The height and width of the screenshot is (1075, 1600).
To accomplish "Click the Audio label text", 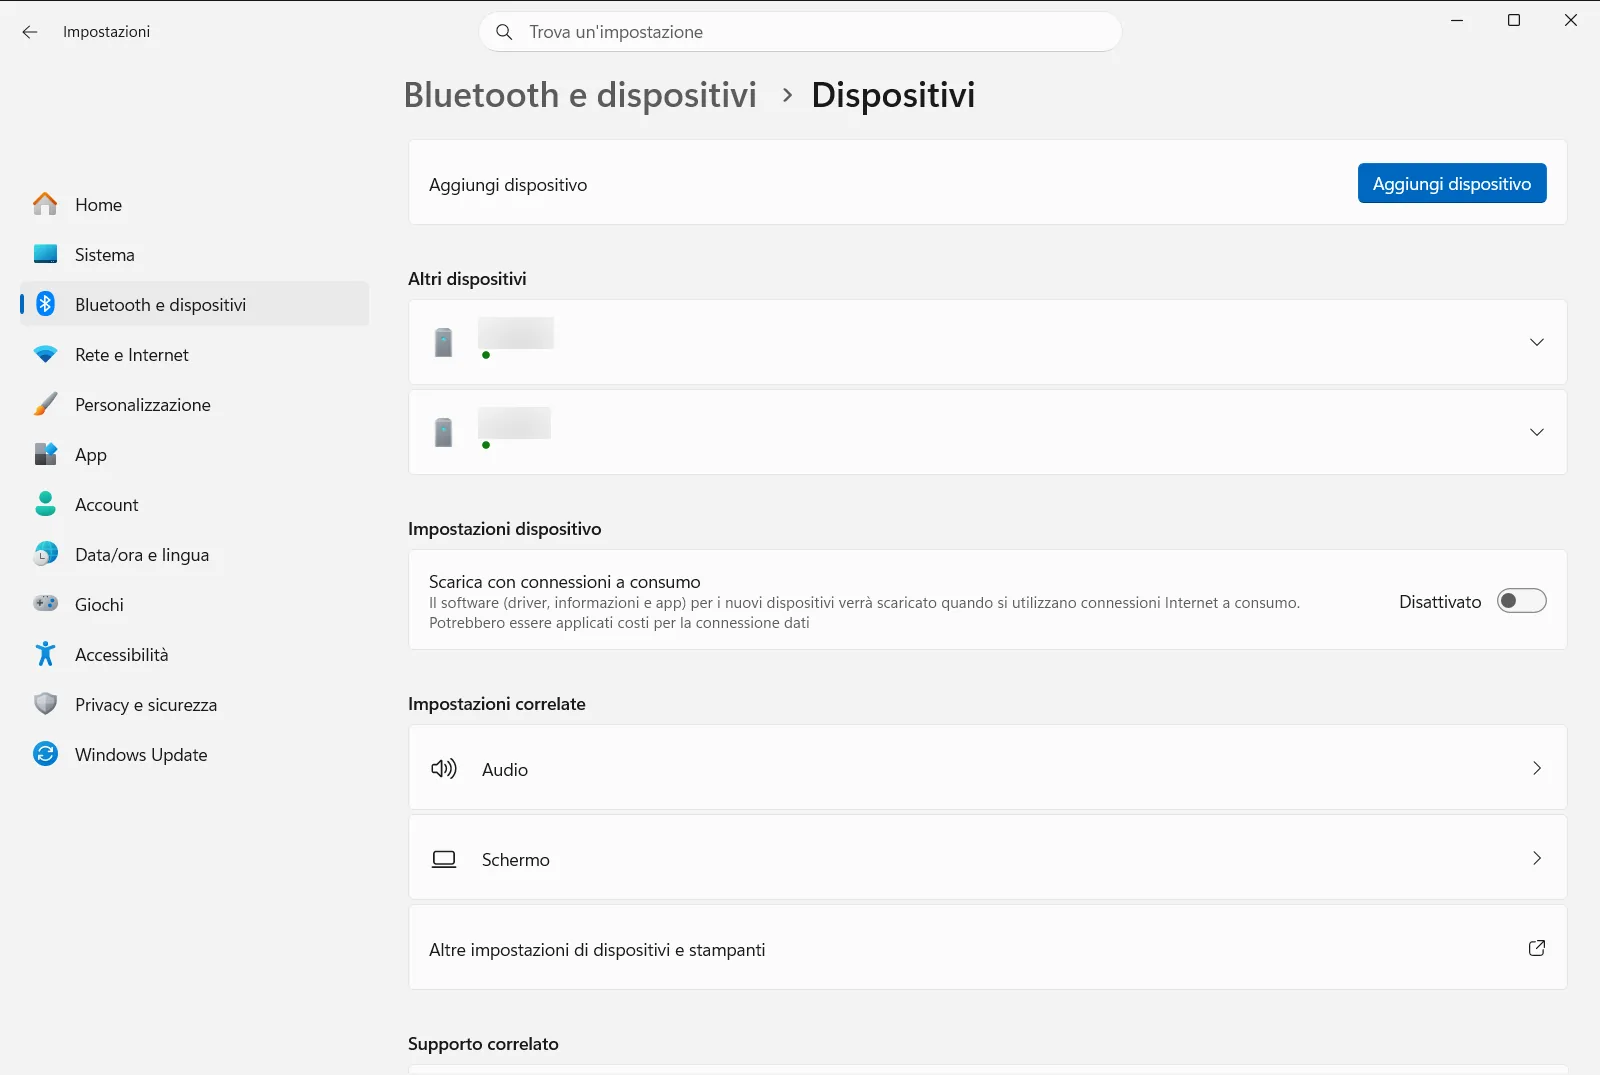I will (x=505, y=770).
